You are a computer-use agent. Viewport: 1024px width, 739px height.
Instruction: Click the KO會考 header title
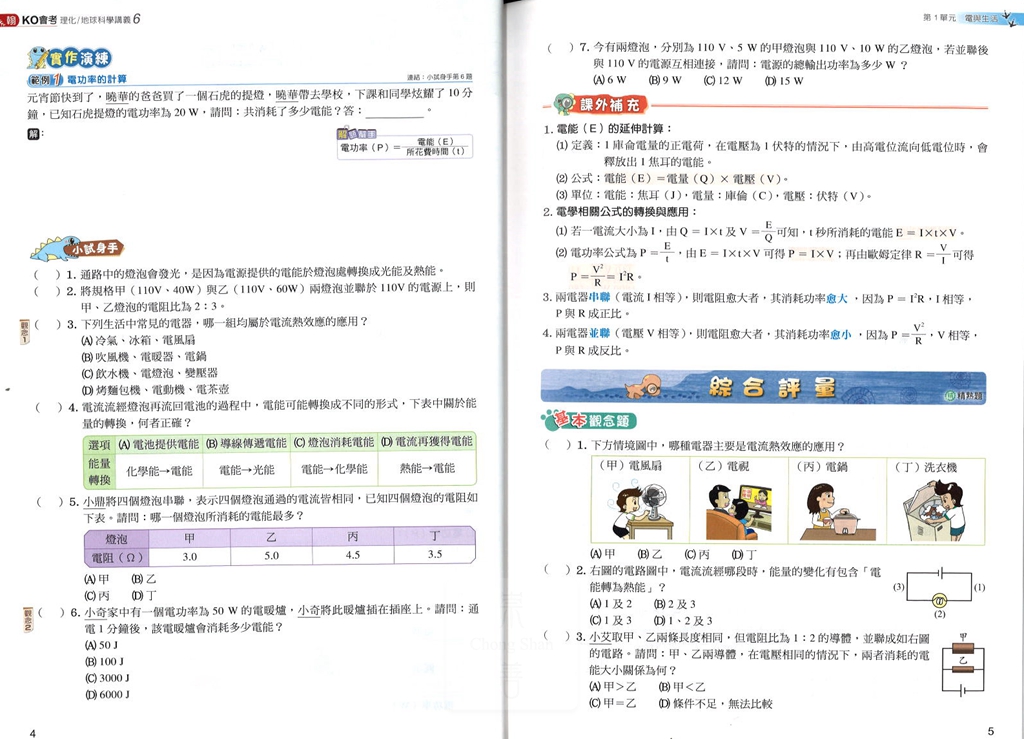click(39, 20)
